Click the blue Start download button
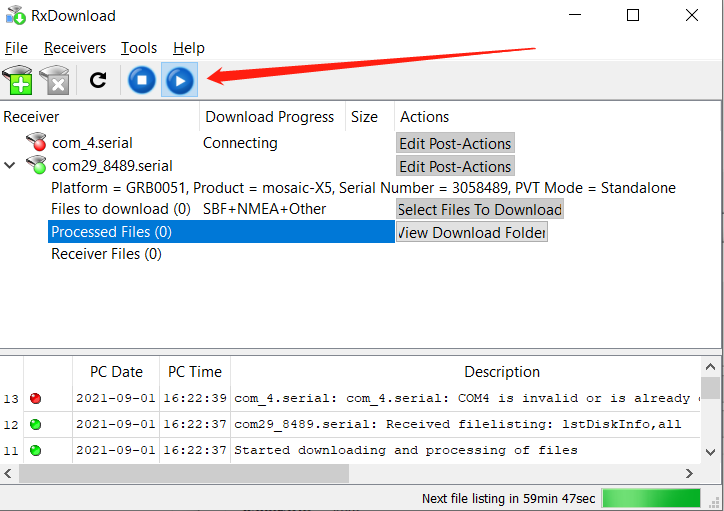This screenshot has height=511, width=724. (180, 80)
